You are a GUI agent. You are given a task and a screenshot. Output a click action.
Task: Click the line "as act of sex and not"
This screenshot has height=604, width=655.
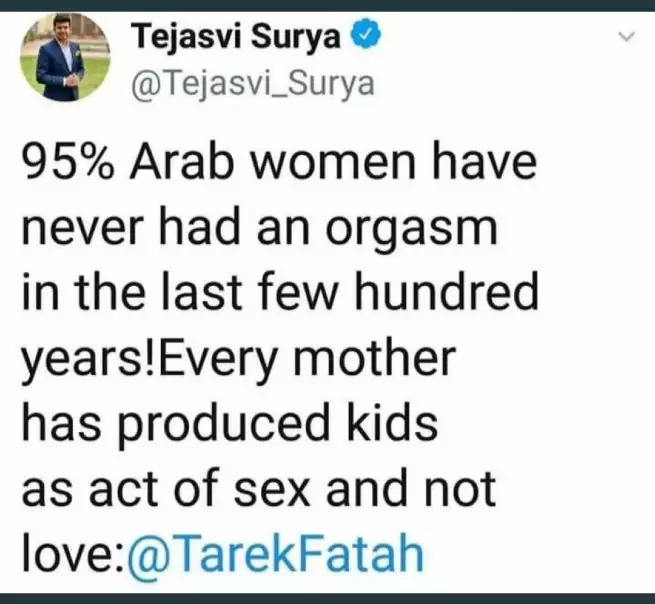point(259,489)
